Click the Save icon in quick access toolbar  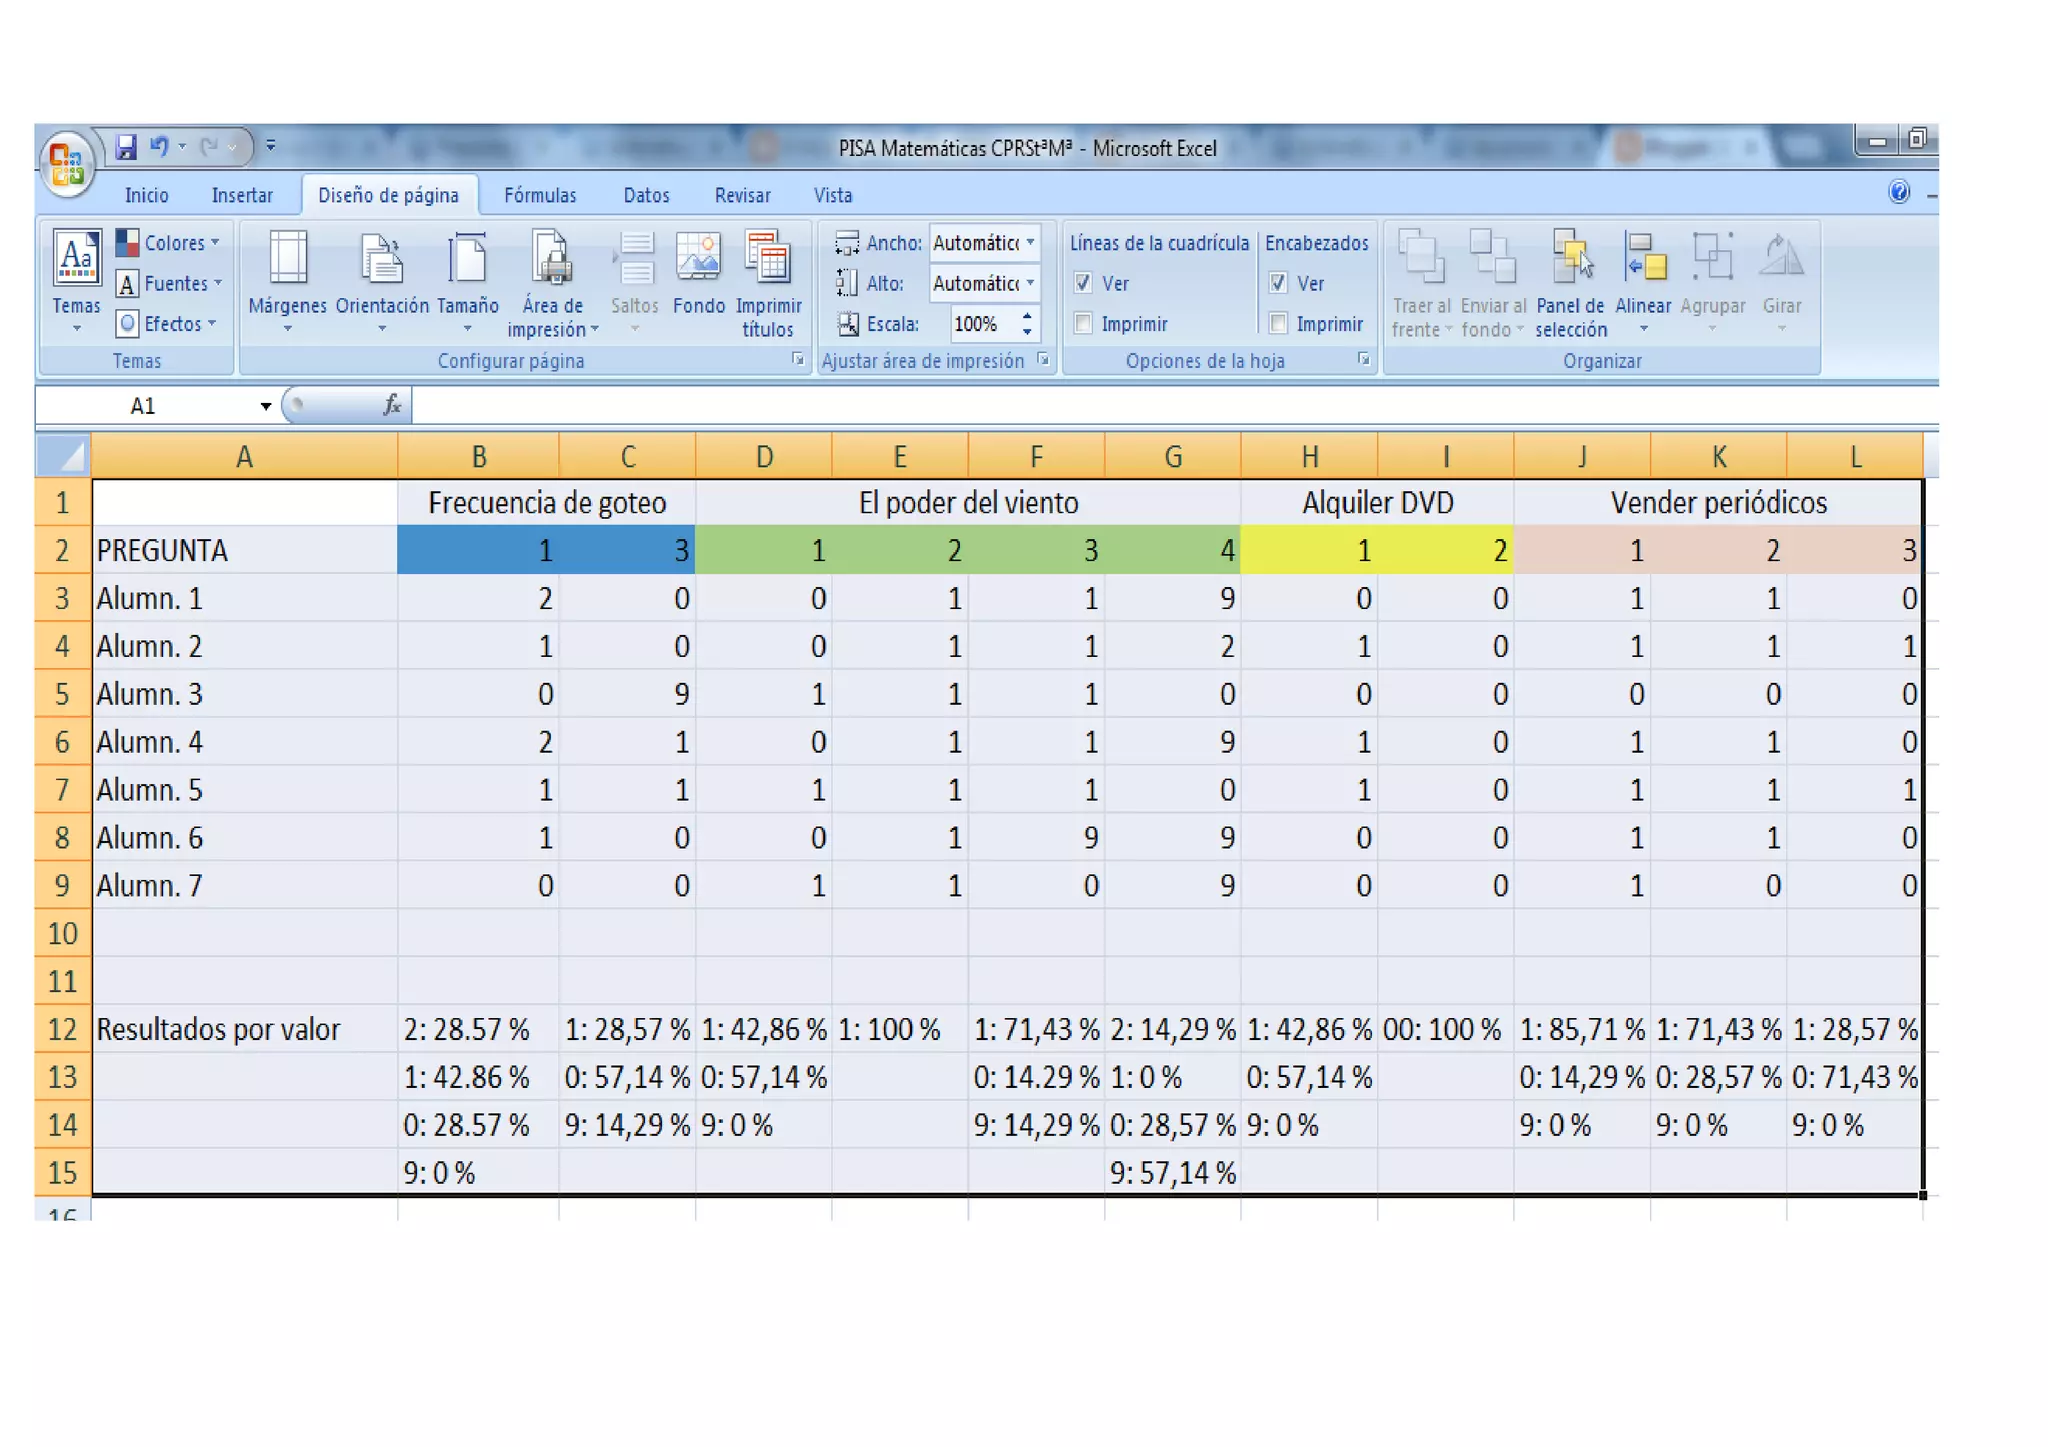point(126,147)
